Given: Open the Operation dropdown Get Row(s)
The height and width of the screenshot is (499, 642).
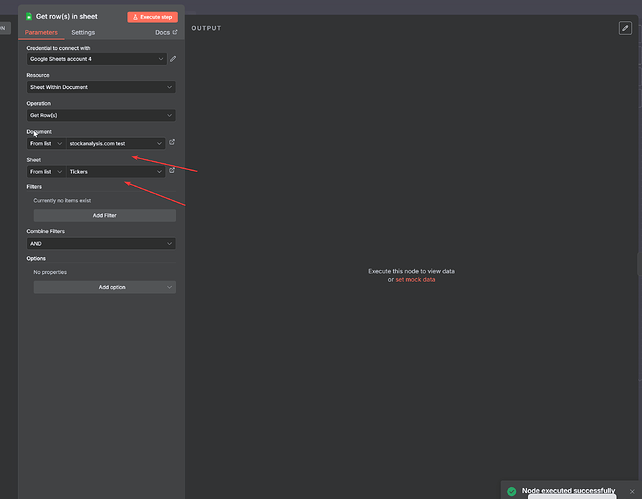Looking at the screenshot, I should (101, 115).
